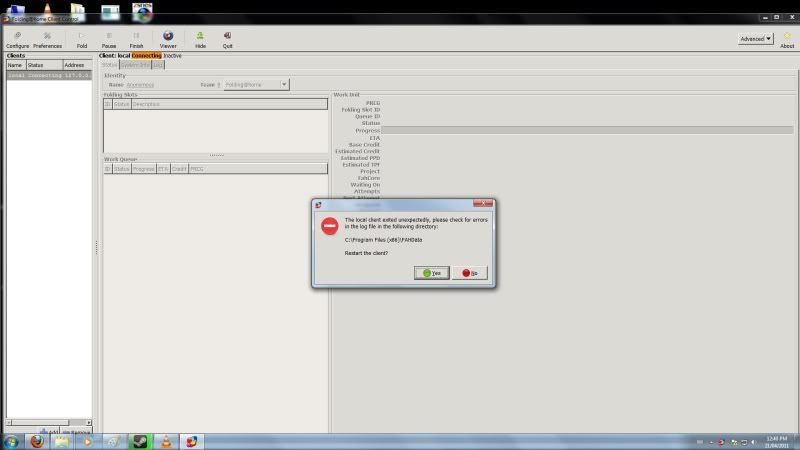This screenshot has width=800, height=450.
Task: Open the About icon at top right
Action: pyautogui.click(x=787, y=39)
